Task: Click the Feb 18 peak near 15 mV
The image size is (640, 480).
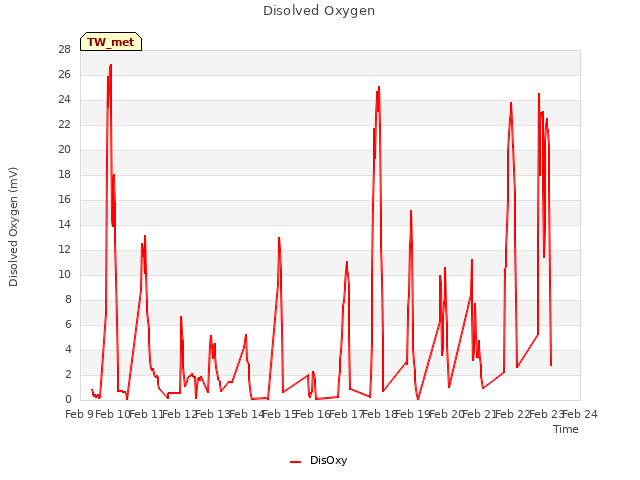Action: (411, 211)
